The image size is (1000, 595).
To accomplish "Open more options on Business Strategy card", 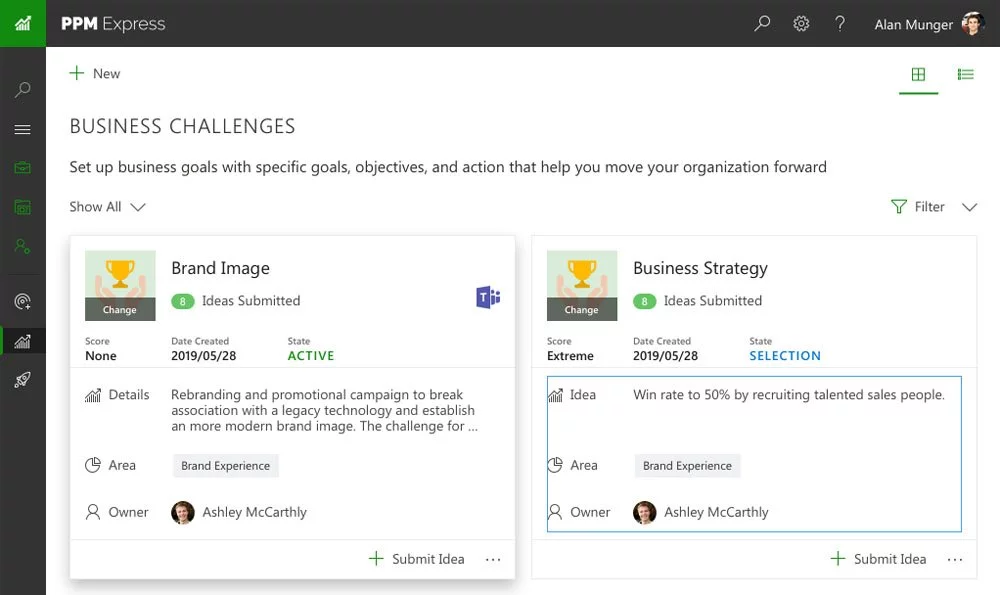I will point(955,559).
